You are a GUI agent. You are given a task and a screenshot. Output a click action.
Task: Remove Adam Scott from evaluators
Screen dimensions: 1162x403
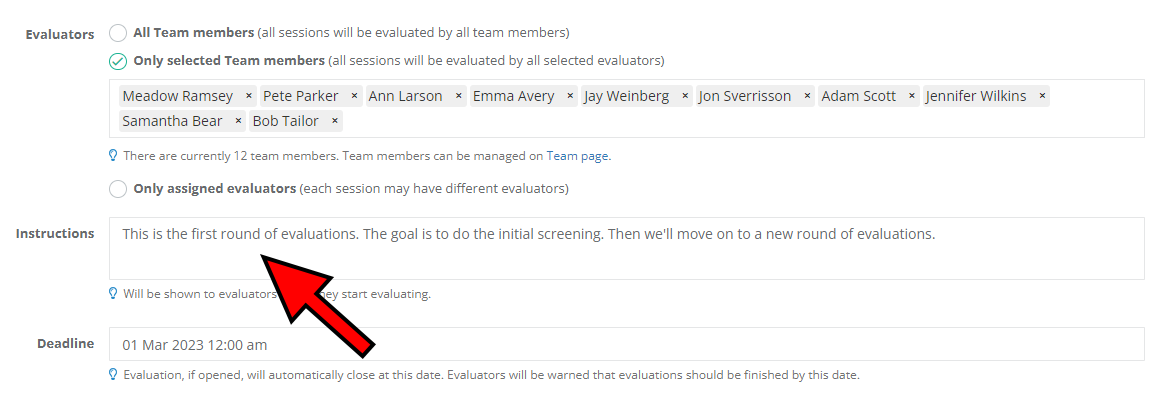tap(911, 96)
